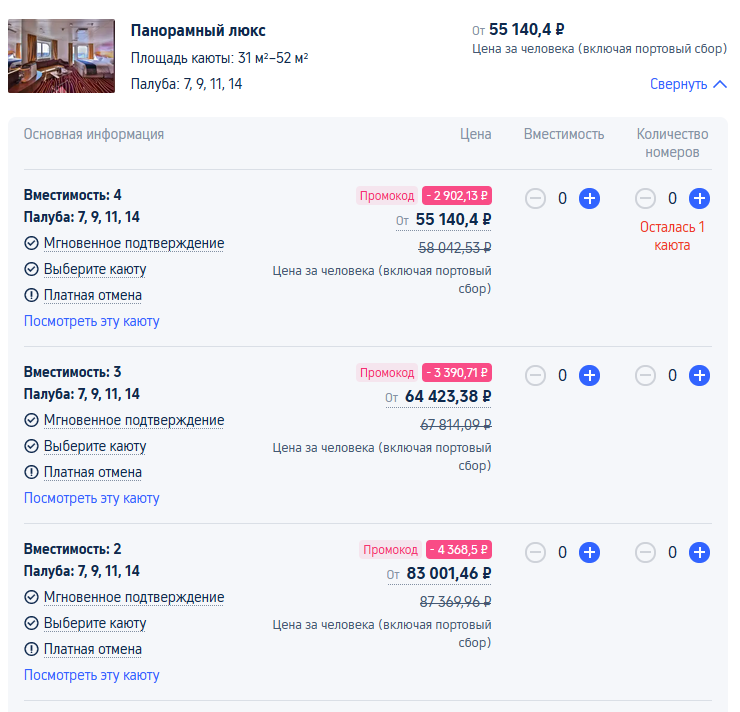Open Посмотреть эту каюту for capacity 2
The height and width of the screenshot is (712, 740).
pyautogui.click(x=92, y=675)
